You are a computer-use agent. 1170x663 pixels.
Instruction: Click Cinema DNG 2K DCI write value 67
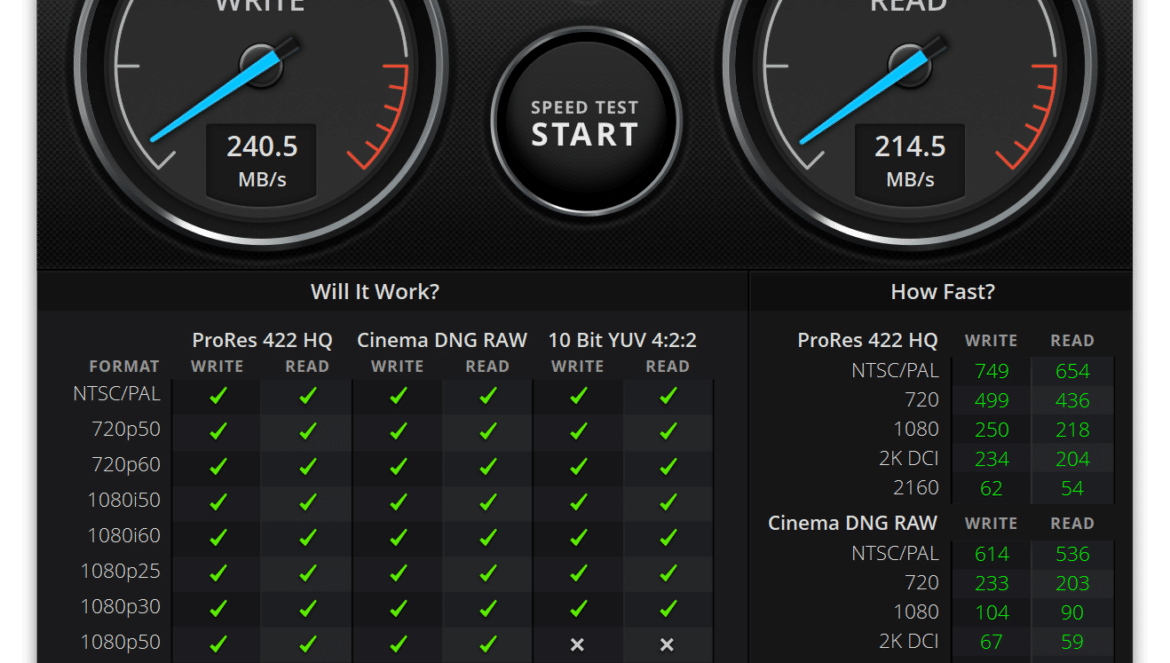tap(991, 641)
